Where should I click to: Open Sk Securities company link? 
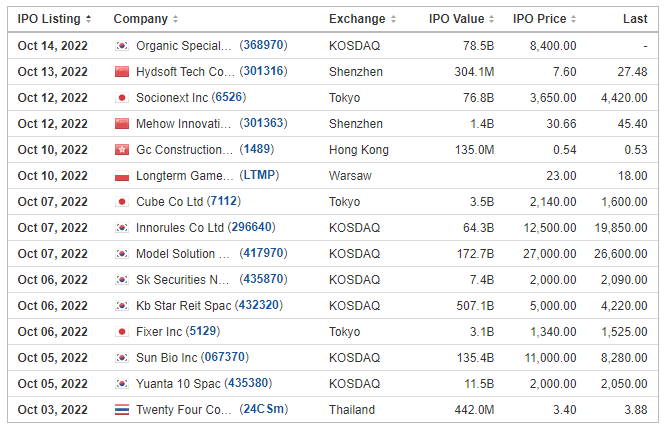click(x=182, y=280)
